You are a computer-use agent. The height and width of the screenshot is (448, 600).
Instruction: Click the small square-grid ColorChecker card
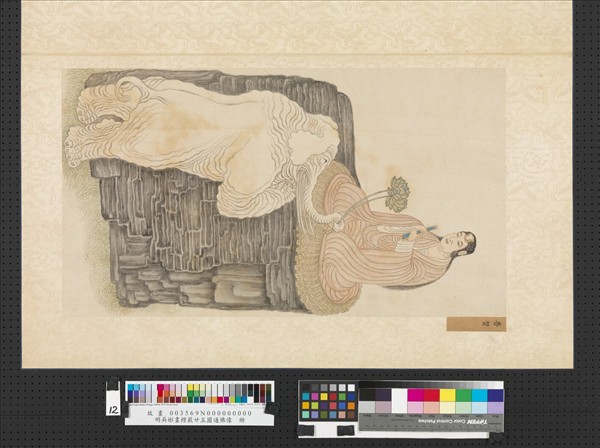tap(328, 400)
